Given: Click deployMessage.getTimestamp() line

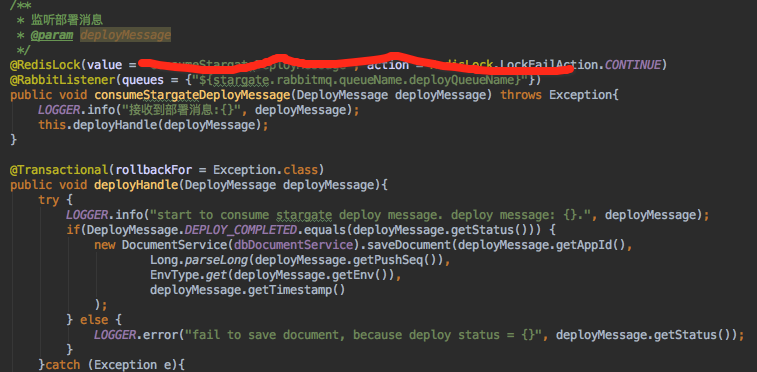Looking at the screenshot, I should [248, 290].
